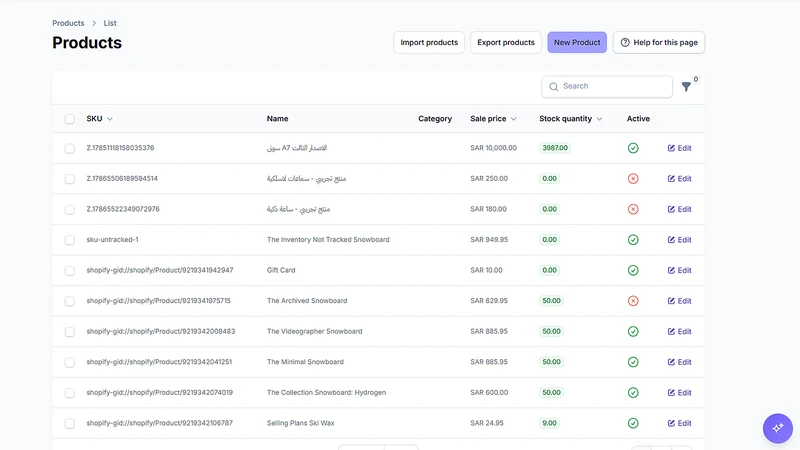Click question mark icon in Help for this page
The width and height of the screenshot is (800, 450).
pyautogui.click(x=625, y=42)
